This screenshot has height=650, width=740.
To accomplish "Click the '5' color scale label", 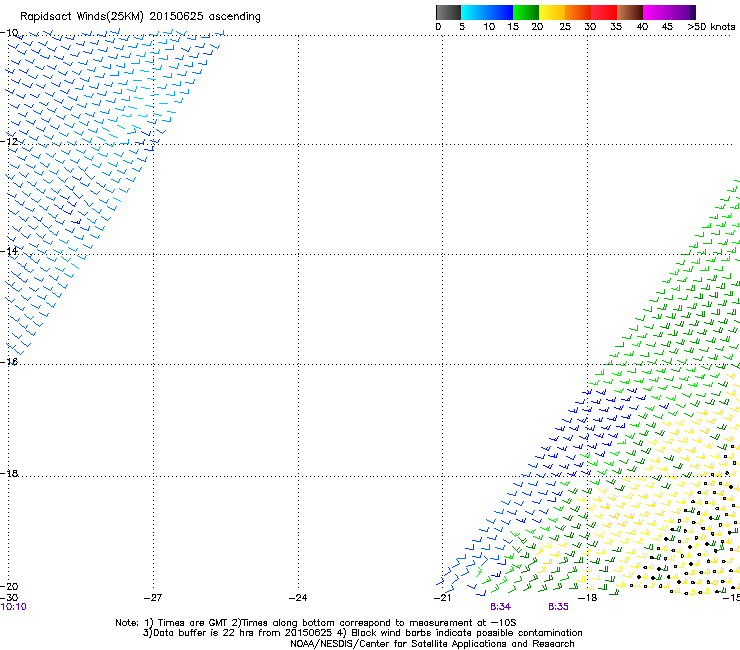I will tap(462, 27).
